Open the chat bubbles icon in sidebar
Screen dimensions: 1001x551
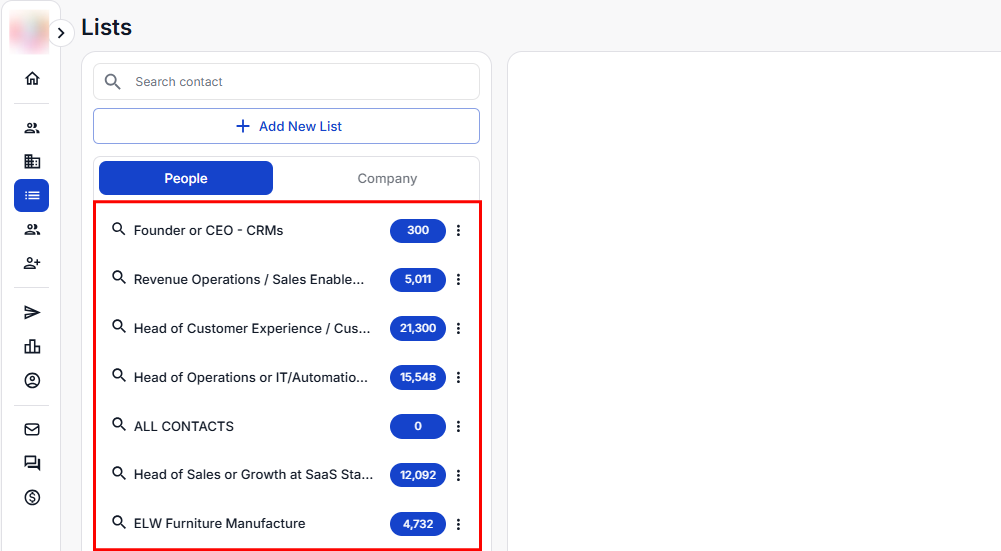(x=32, y=463)
